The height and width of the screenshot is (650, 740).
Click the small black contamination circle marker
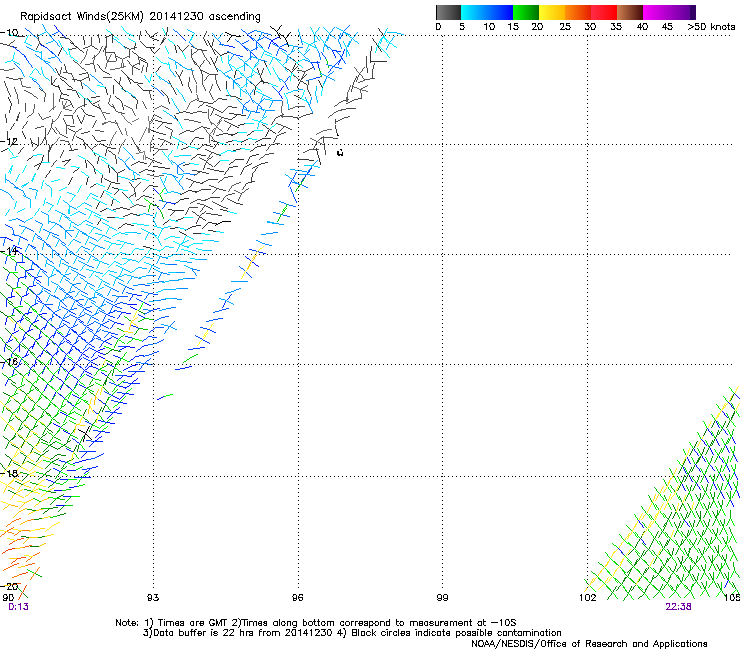tap(340, 153)
